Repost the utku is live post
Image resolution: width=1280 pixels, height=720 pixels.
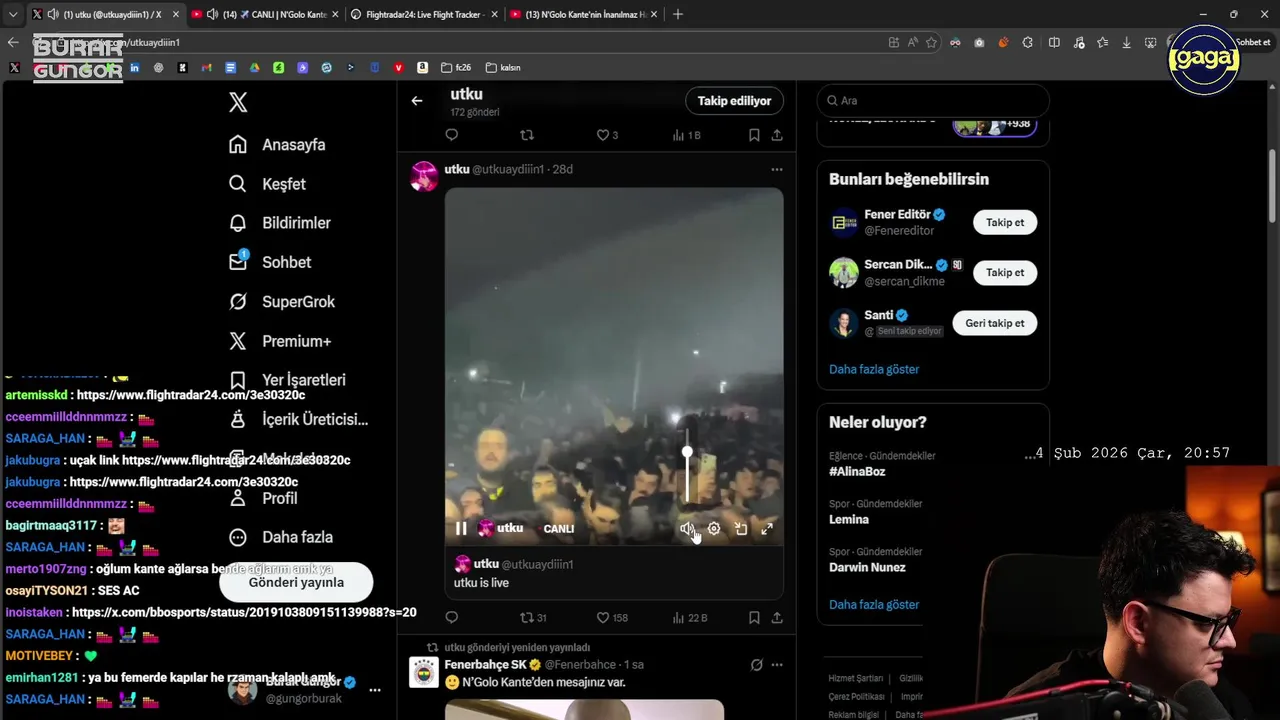tap(533, 618)
